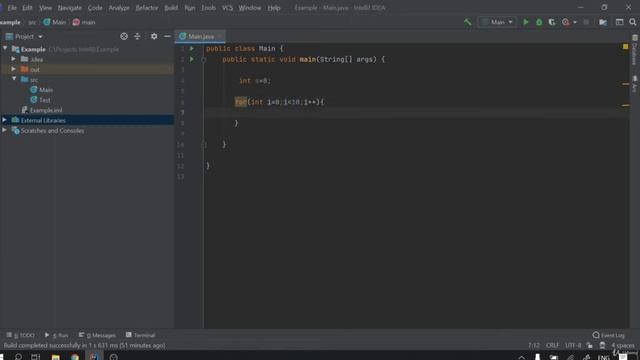
Task: Open the Event Log
Action: (609, 335)
